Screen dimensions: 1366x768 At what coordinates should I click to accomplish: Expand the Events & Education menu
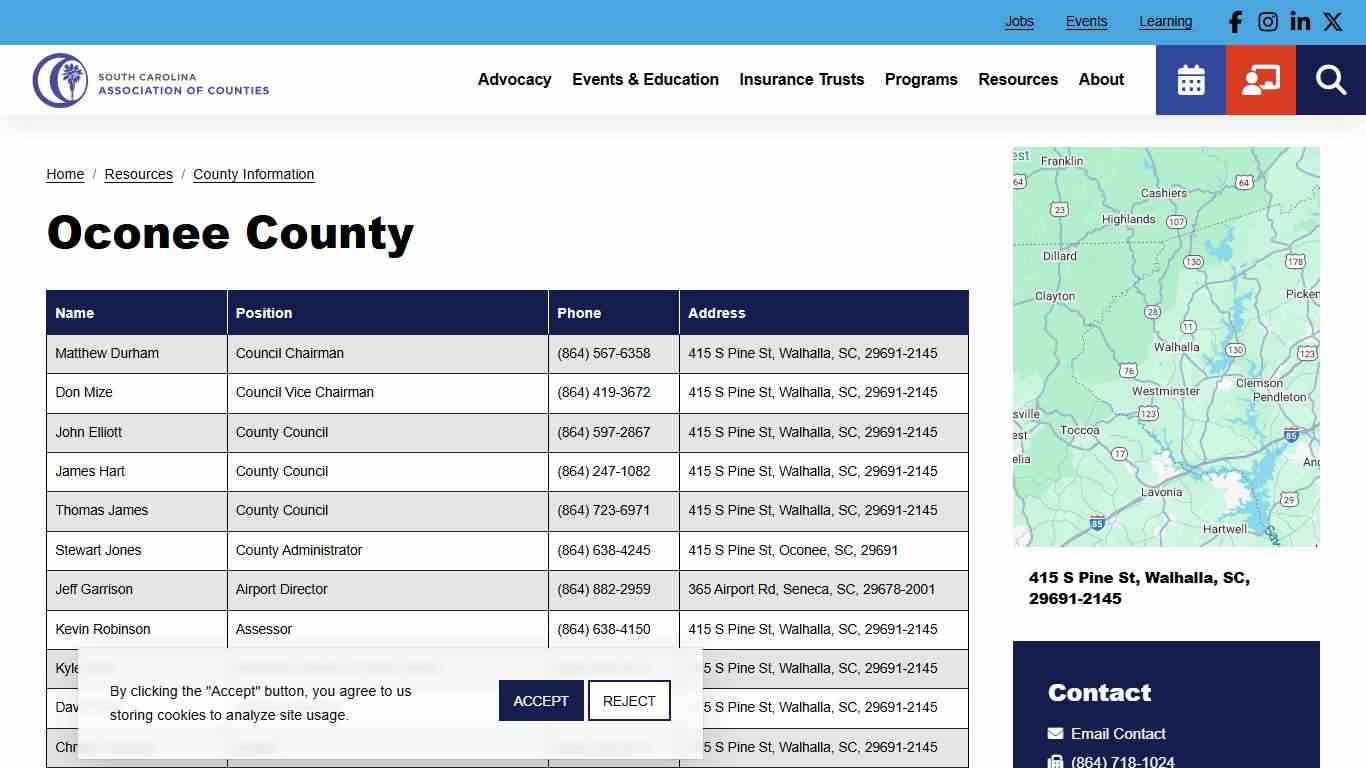tap(645, 80)
